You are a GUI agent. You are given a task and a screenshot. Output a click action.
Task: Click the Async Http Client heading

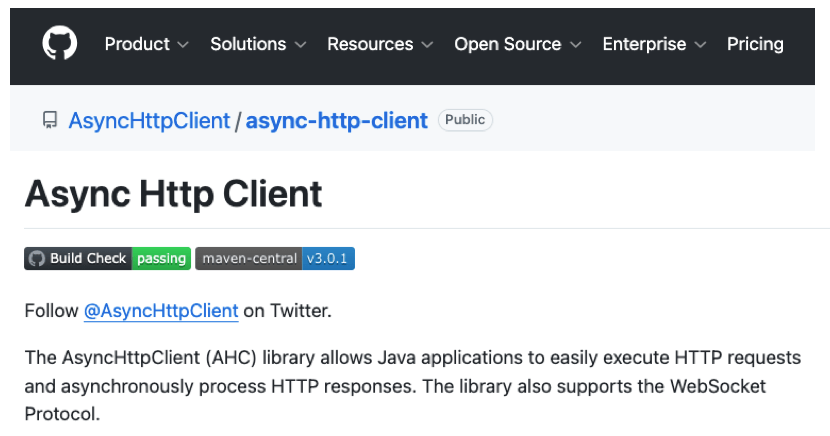[x=173, y=193]
